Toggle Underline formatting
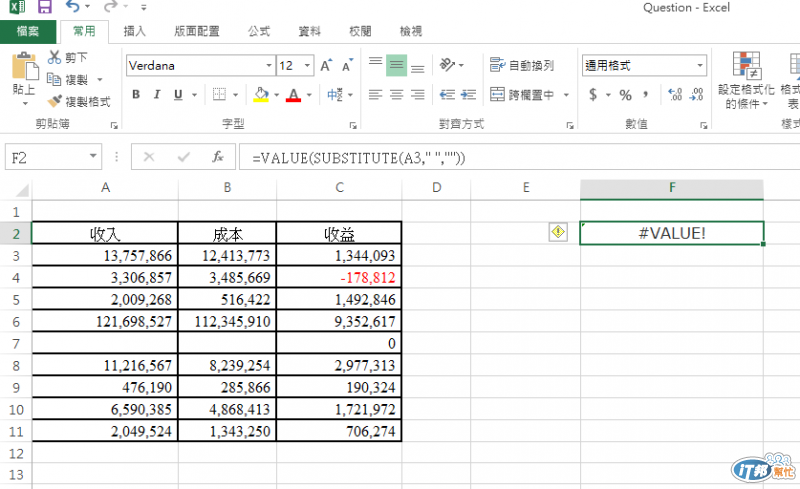The width and height of the screenshot is (800, 489). tap(178, 94)
